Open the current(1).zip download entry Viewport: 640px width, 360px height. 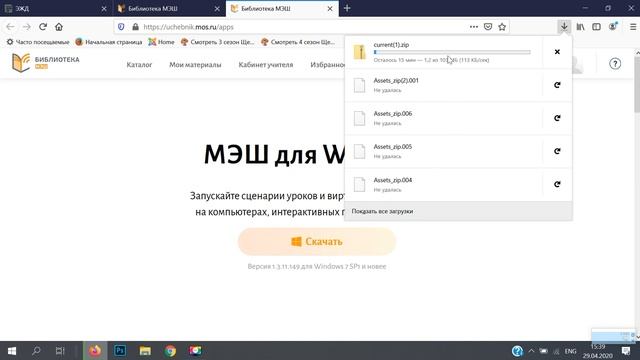(444, 52)
